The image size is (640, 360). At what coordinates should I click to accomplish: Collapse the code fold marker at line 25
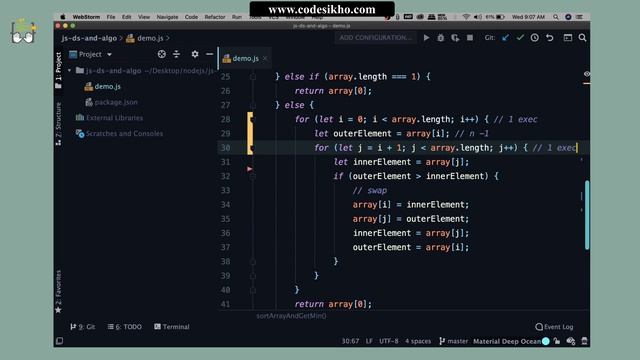253,77
